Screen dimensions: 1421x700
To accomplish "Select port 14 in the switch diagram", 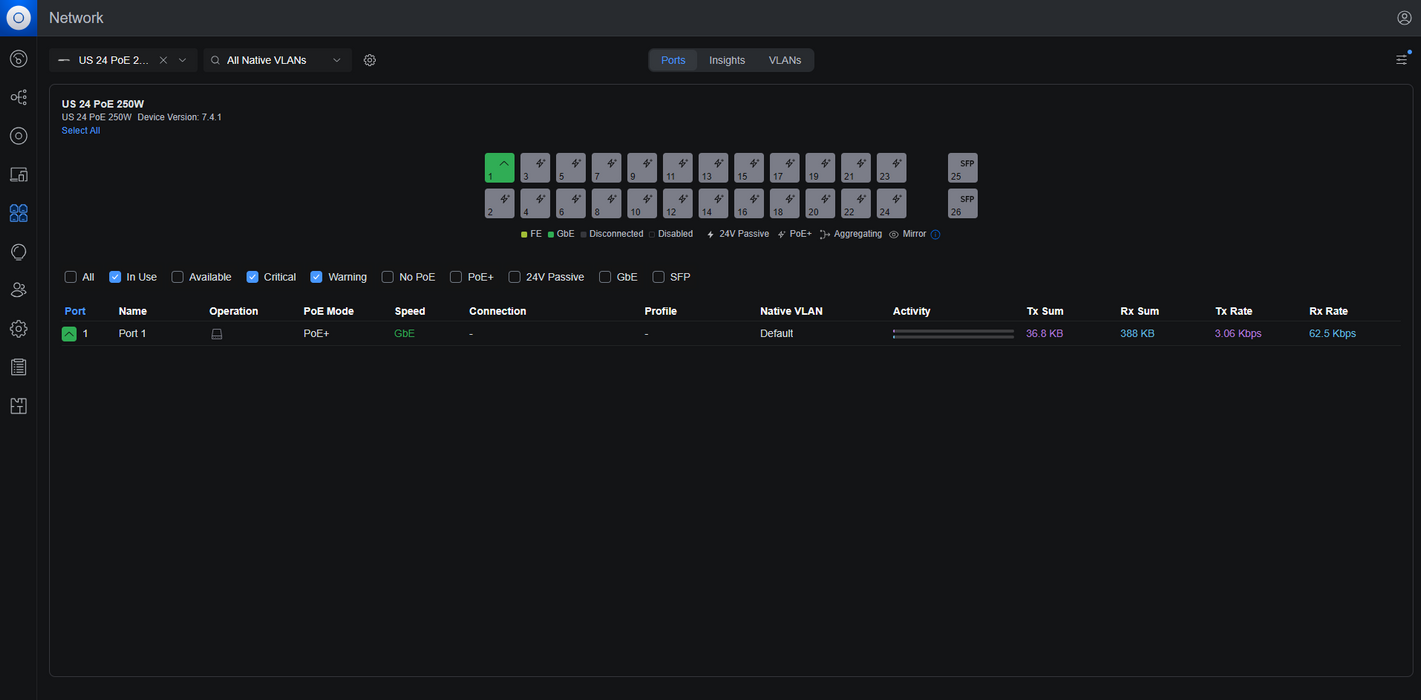I will (713, 204).
